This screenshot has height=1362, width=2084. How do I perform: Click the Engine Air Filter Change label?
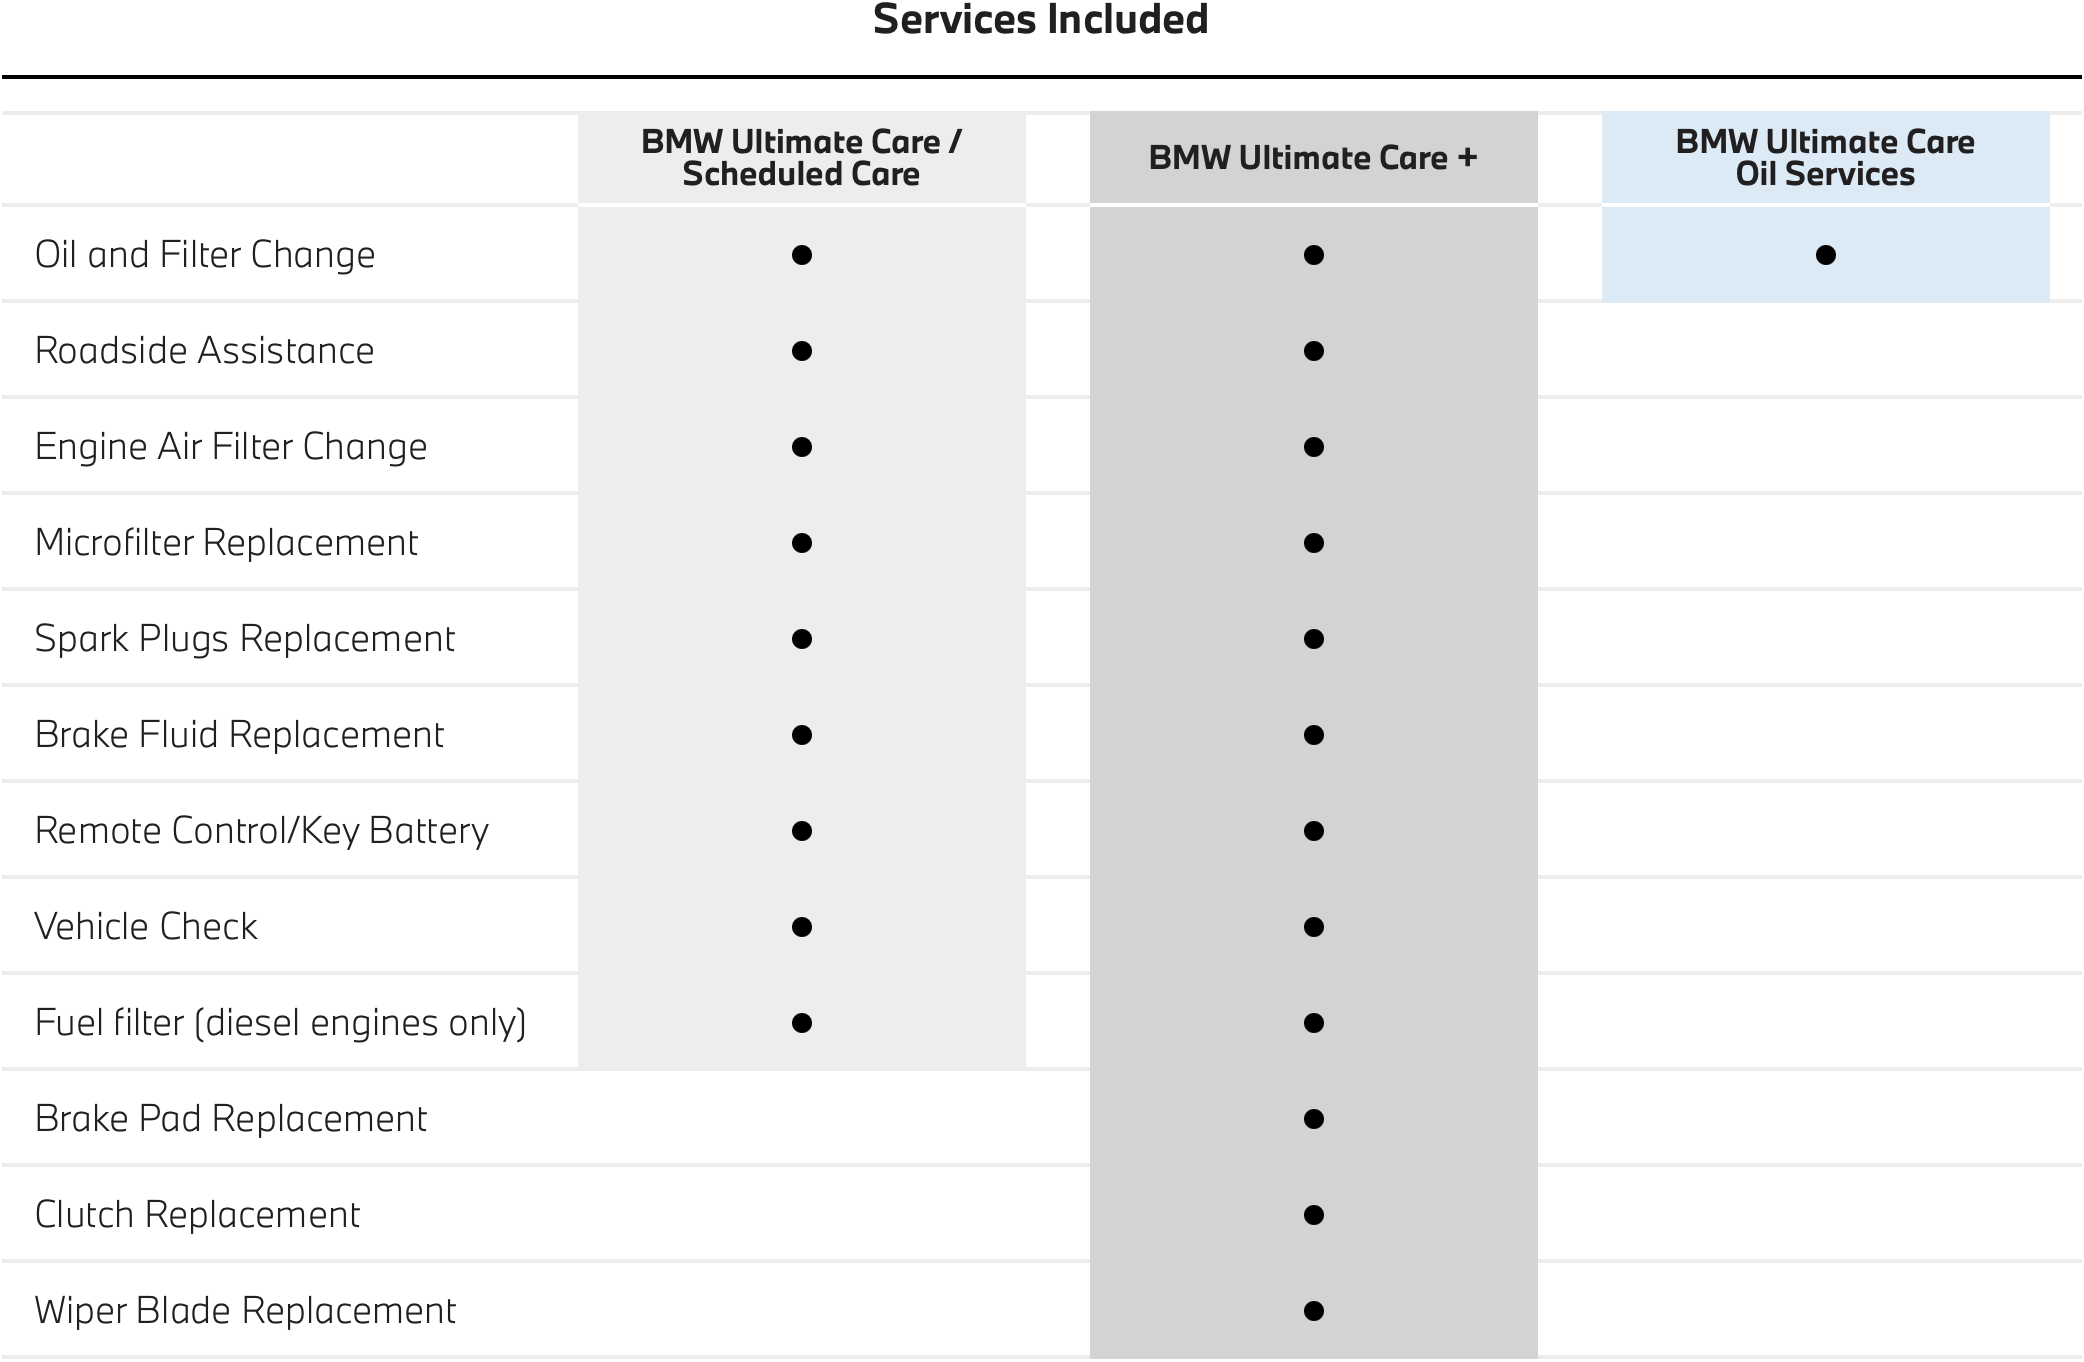pyautogui.click(x=231, y=447)
